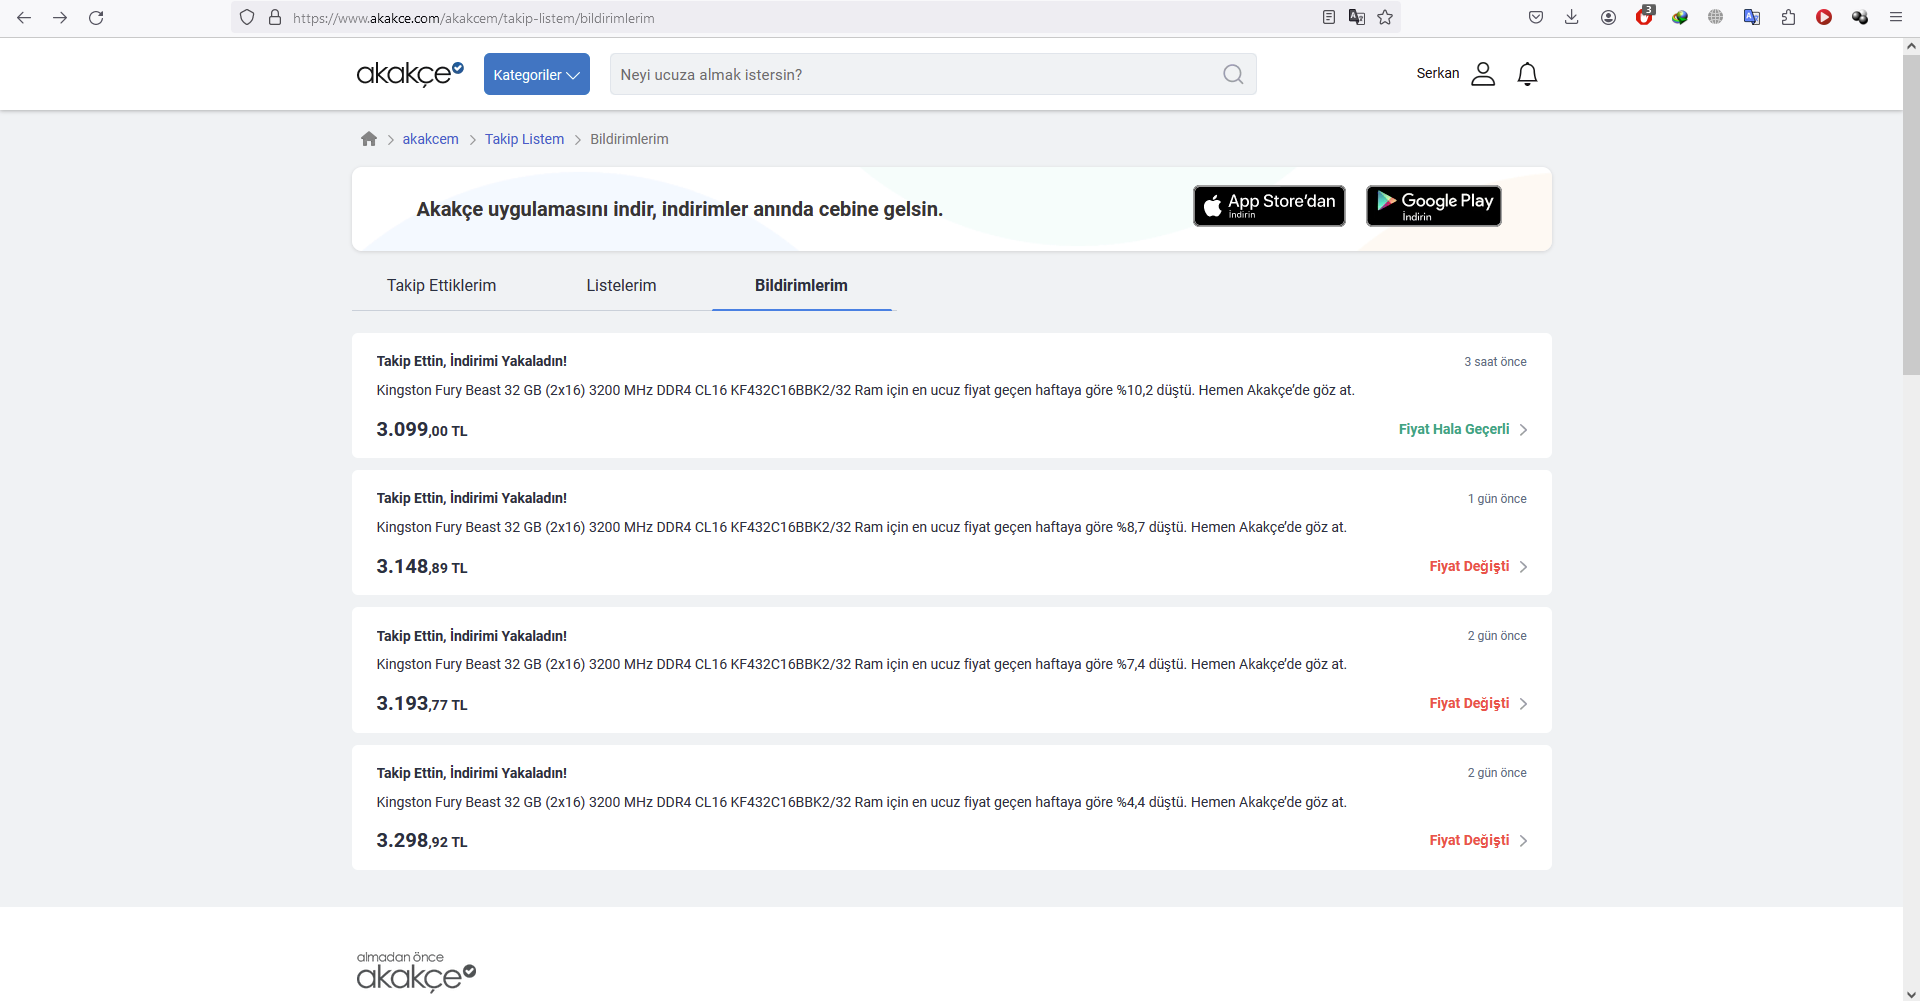Click the Bildirimlerim breadcrumb text

[629, 139]
